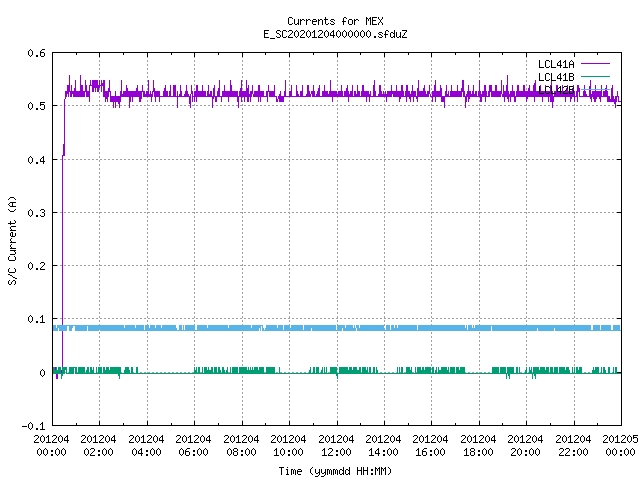Click the LCL42B legend label
Viewport: 640px width, 480px height.
tap(556, 90)
